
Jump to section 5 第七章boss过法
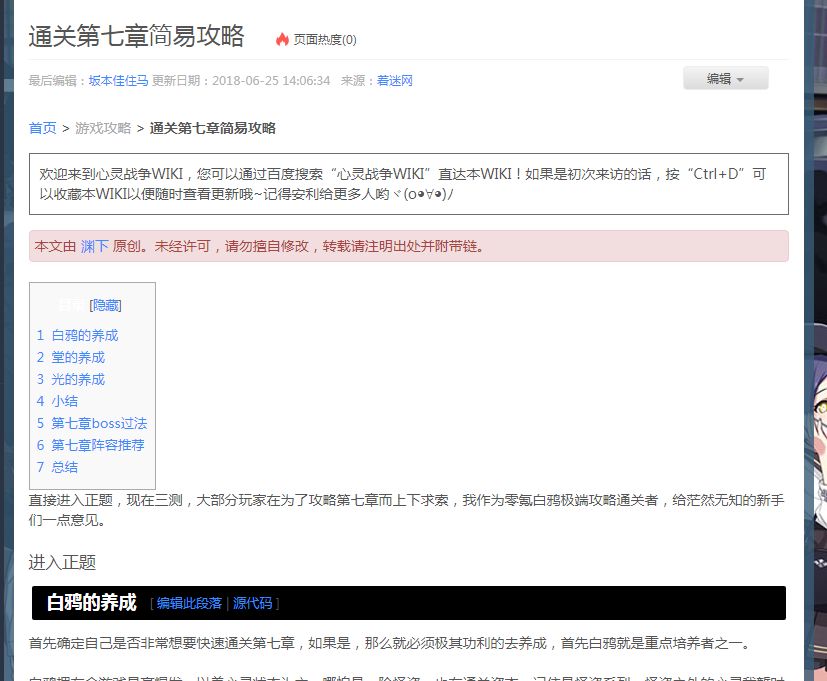click(92, 423)
